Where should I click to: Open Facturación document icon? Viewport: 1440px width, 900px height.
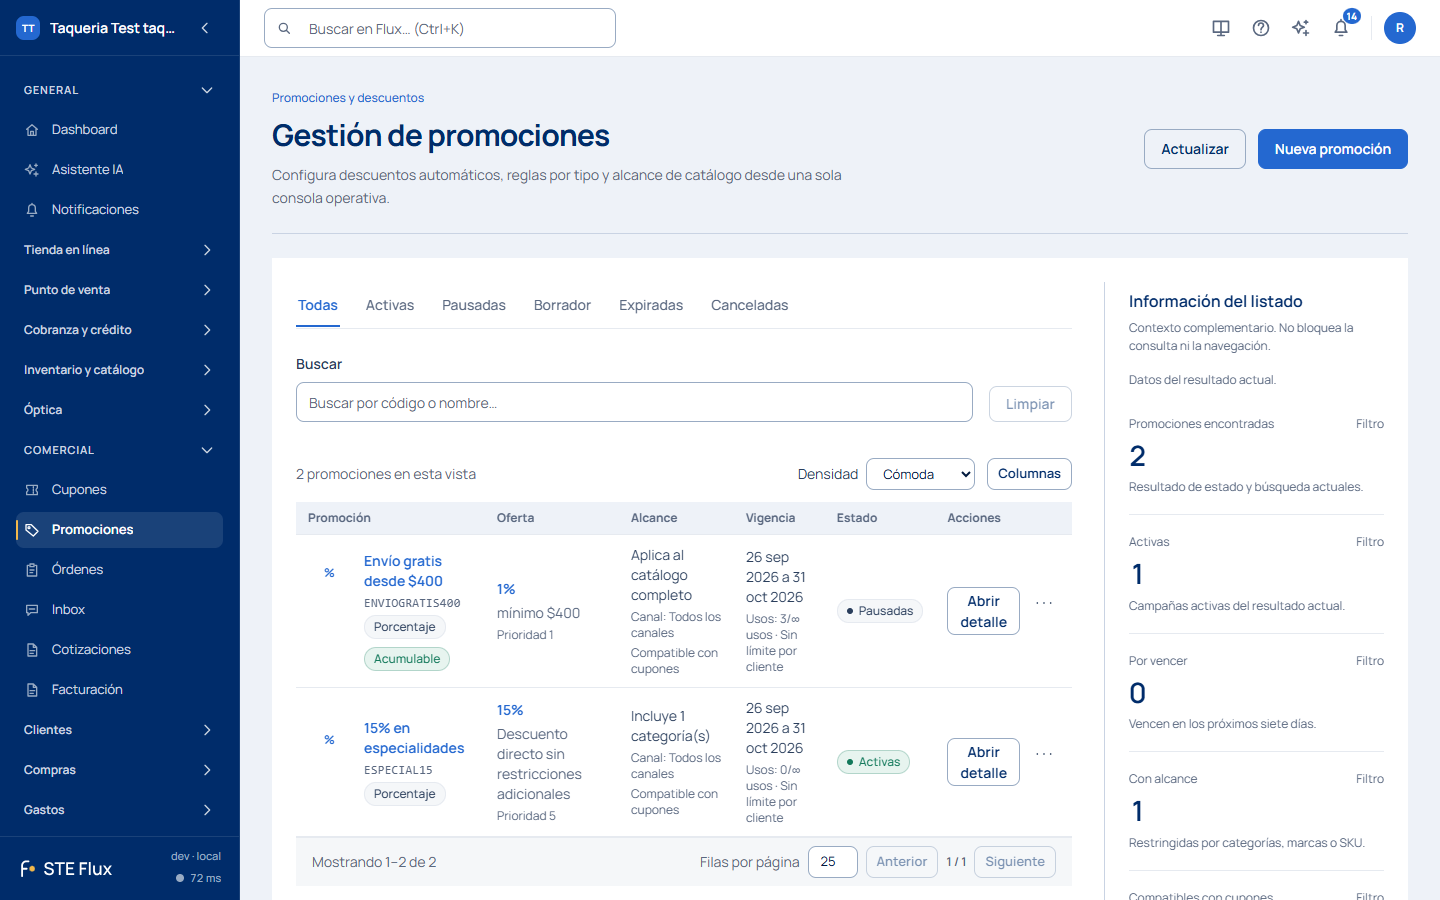tap(32, 690)
